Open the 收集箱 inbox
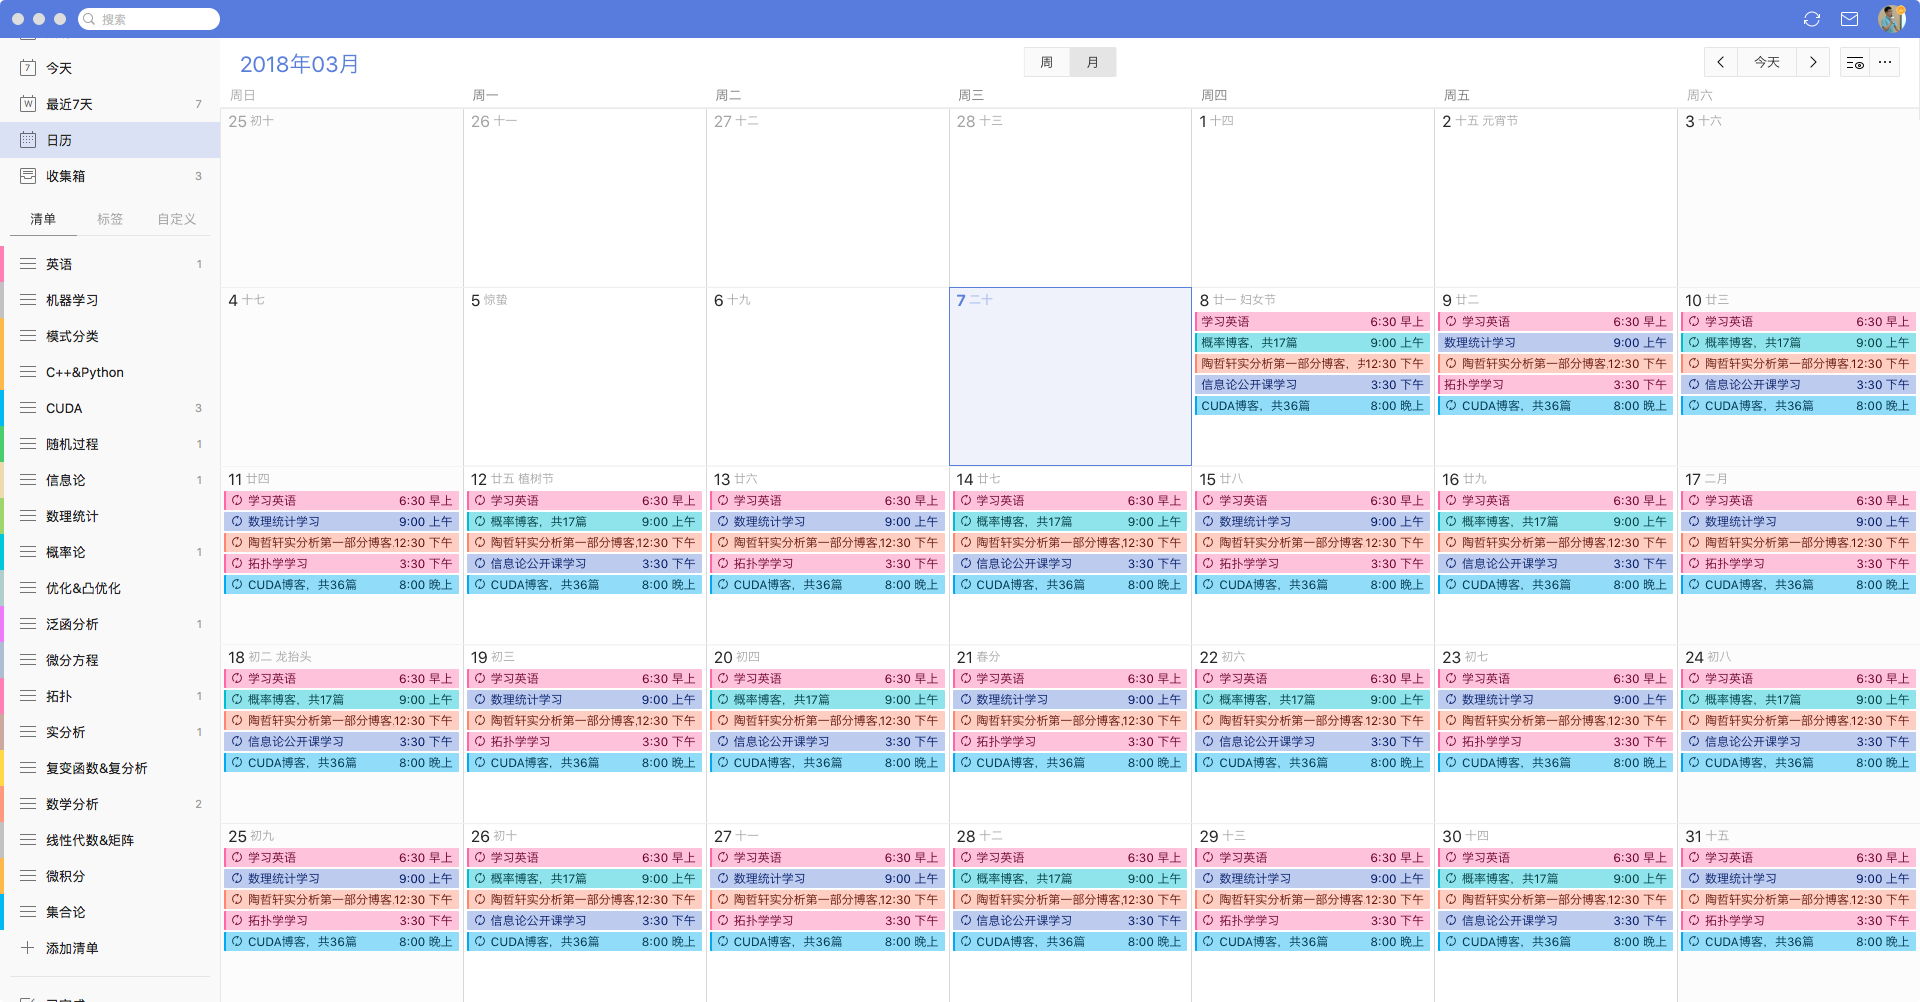Image resolution: width=1920 pixels, height=1002 pixels. coord(66,176)
